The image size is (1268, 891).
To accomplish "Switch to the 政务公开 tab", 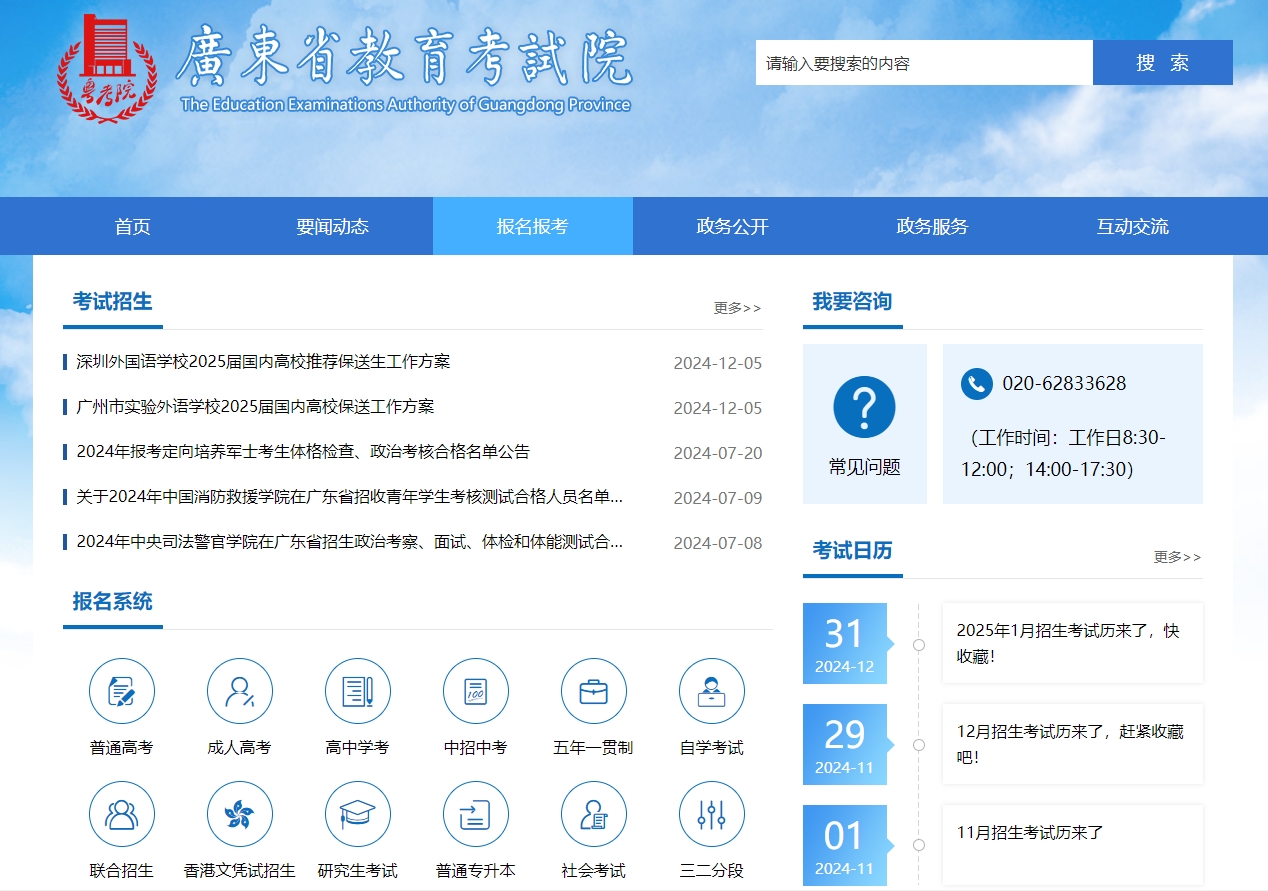I will 732,226.
